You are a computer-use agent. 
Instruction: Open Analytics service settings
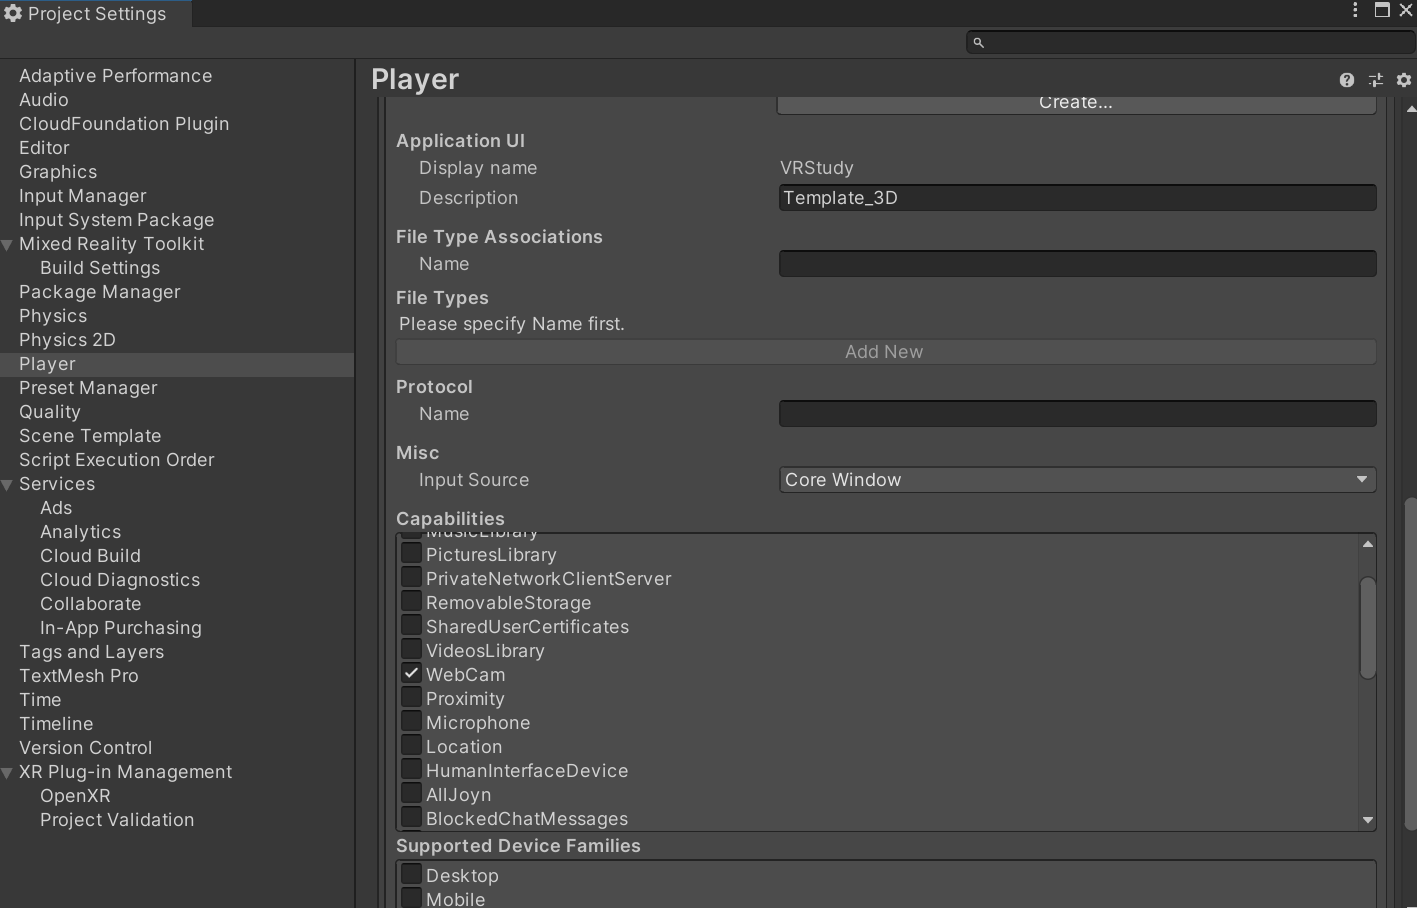tap(80, 532)
